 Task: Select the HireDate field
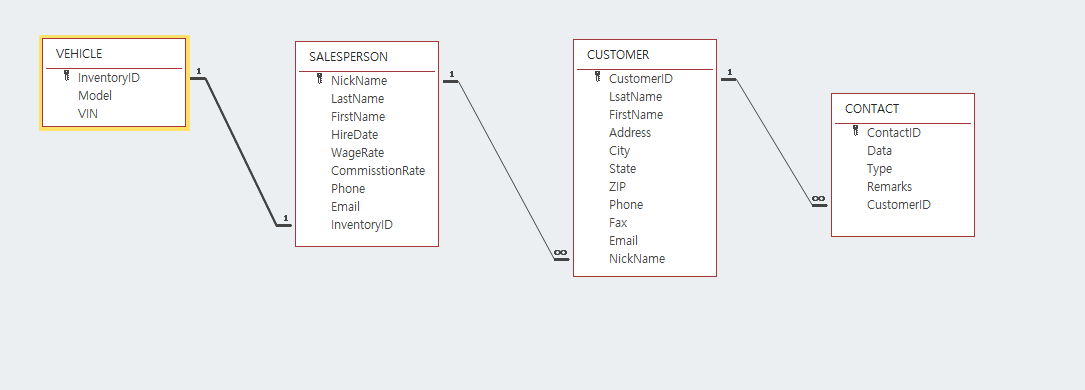click(354, 135)
